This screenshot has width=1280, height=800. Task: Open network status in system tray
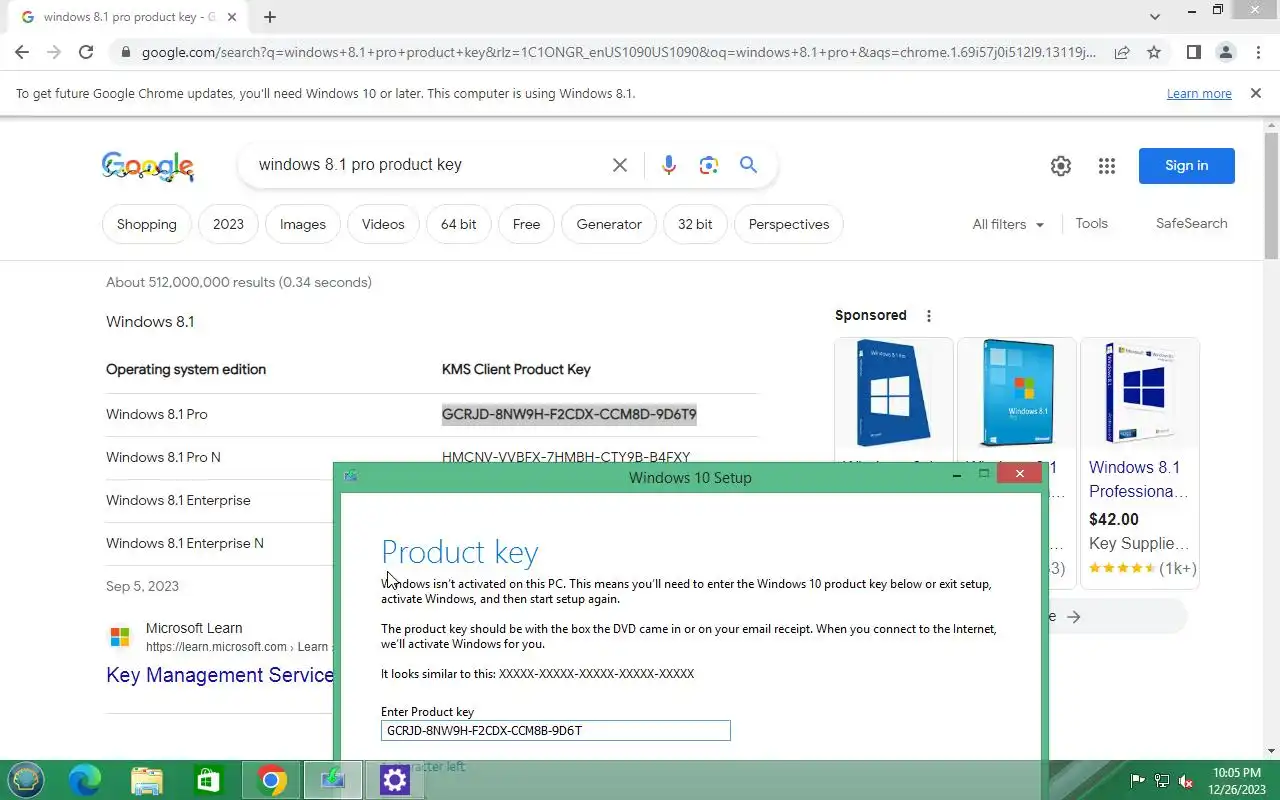[x=1161, y=781]
